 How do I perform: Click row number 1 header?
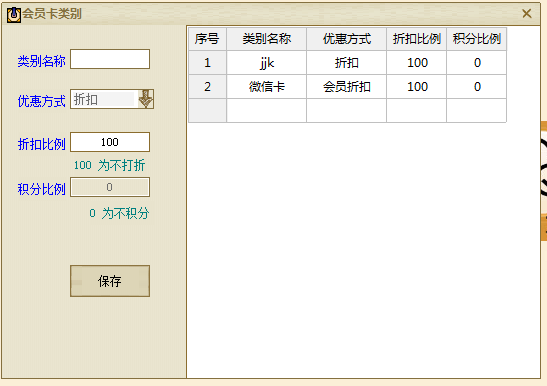click(207, 63)
